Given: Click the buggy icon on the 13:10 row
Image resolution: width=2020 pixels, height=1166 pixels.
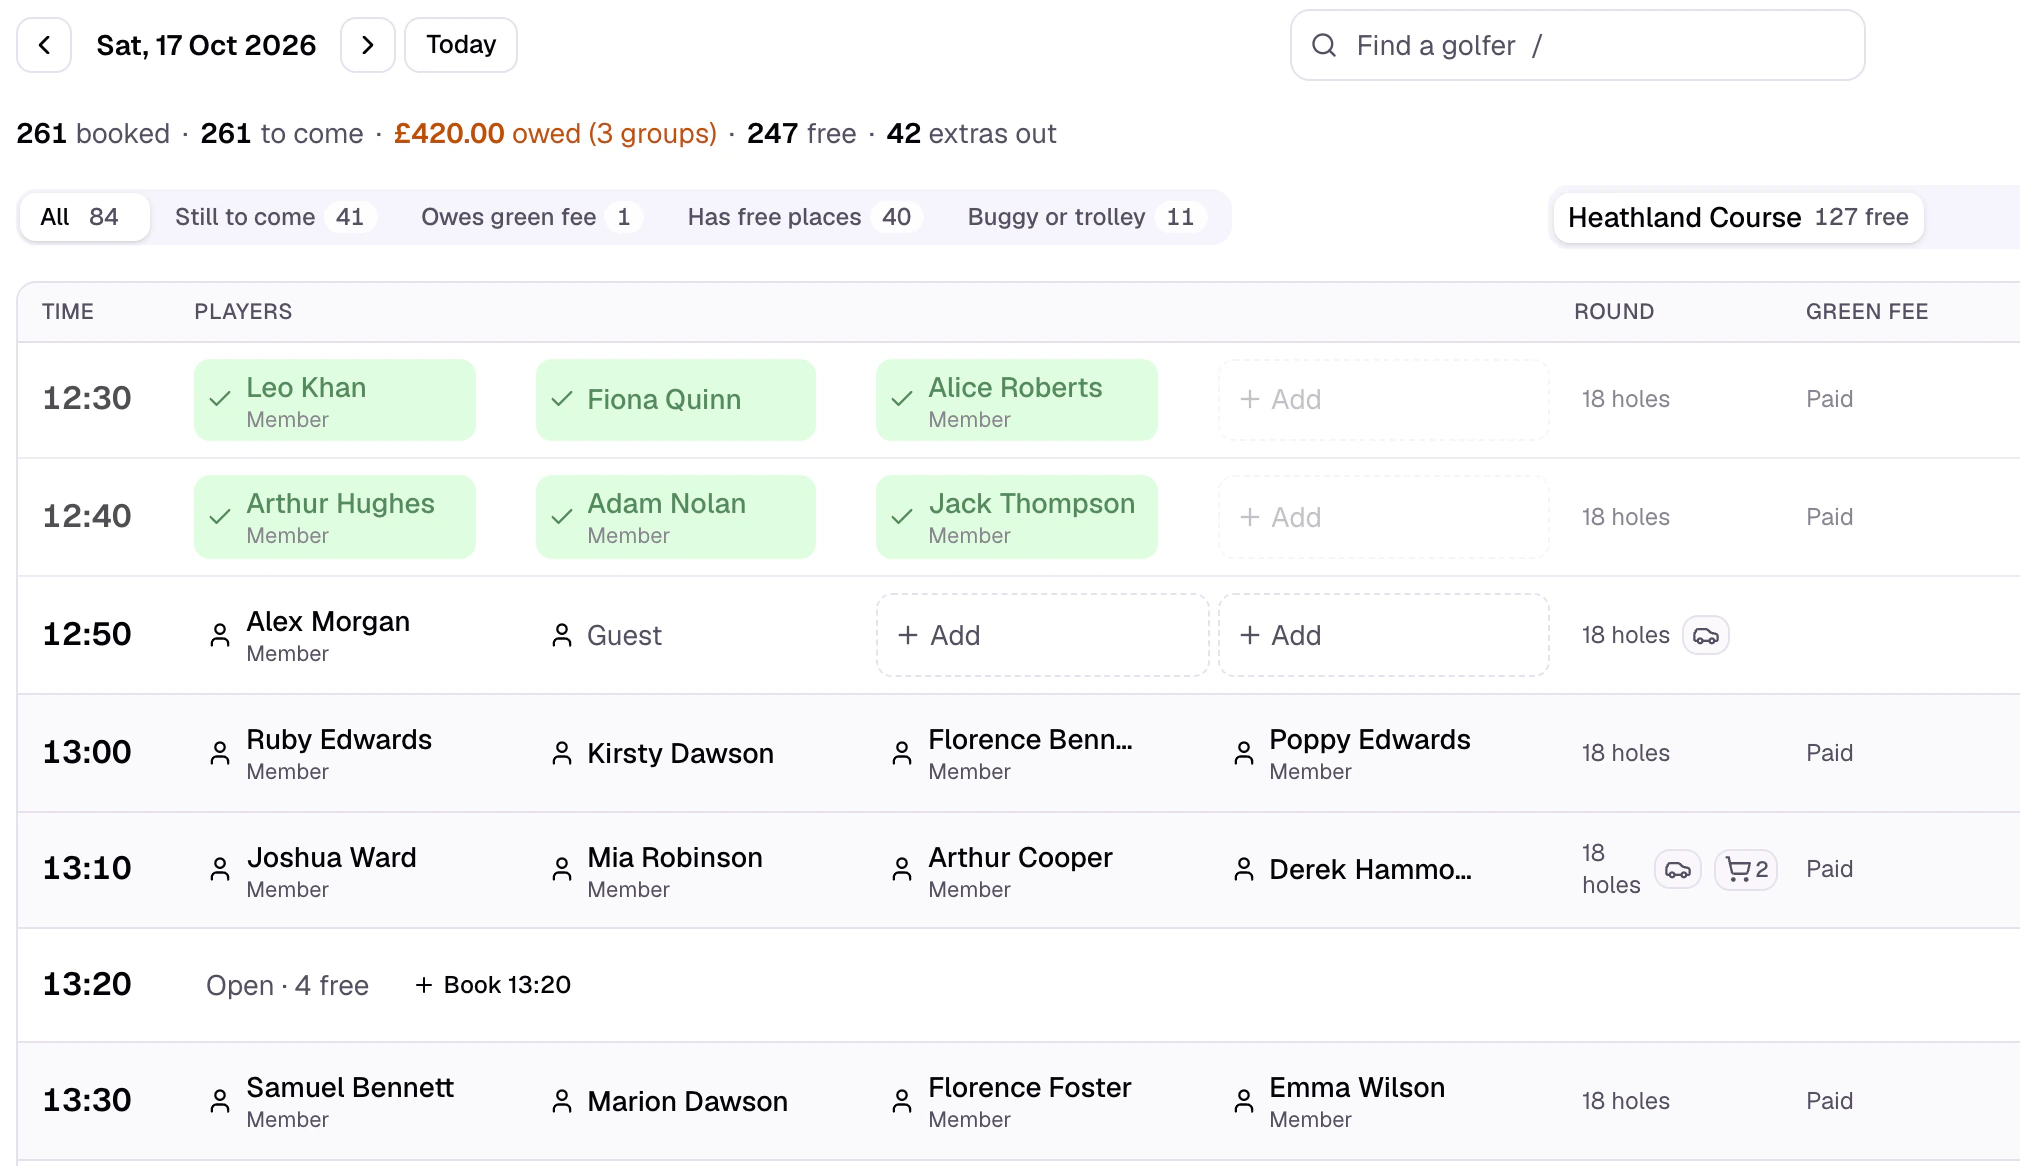Looking at the screenshot, I should pyautogui.click(x=1678, y=870).
